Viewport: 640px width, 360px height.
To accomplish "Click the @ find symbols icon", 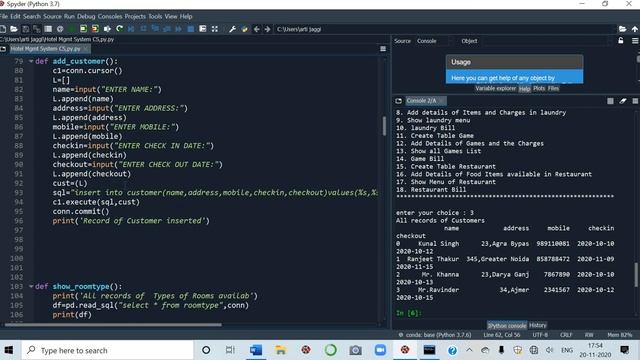I will (60, 29).
